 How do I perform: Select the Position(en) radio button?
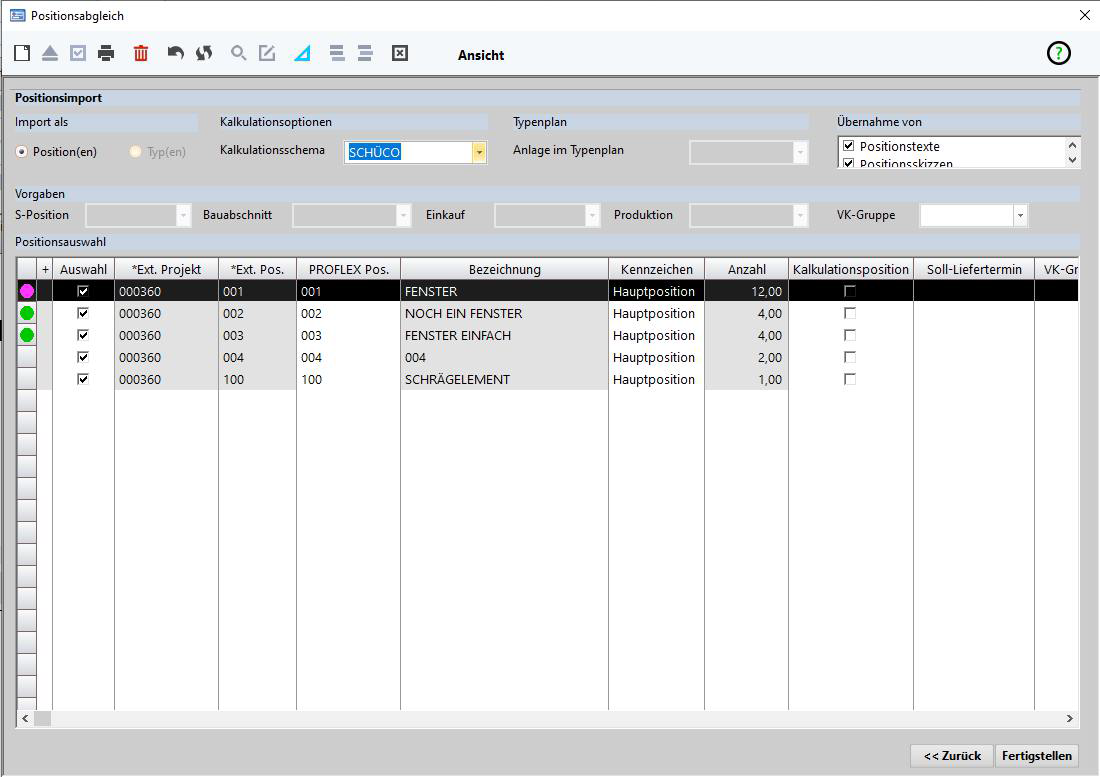pyautogui.click(x=22, y=152)
